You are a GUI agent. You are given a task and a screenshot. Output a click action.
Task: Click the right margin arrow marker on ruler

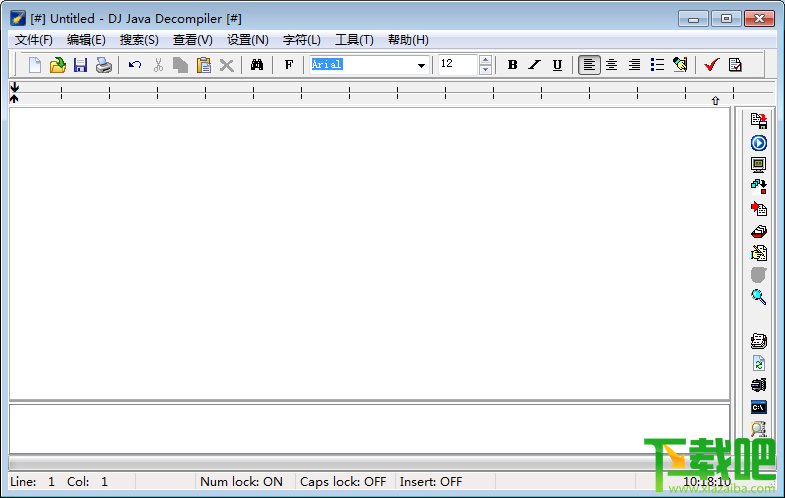click(715, 101)
